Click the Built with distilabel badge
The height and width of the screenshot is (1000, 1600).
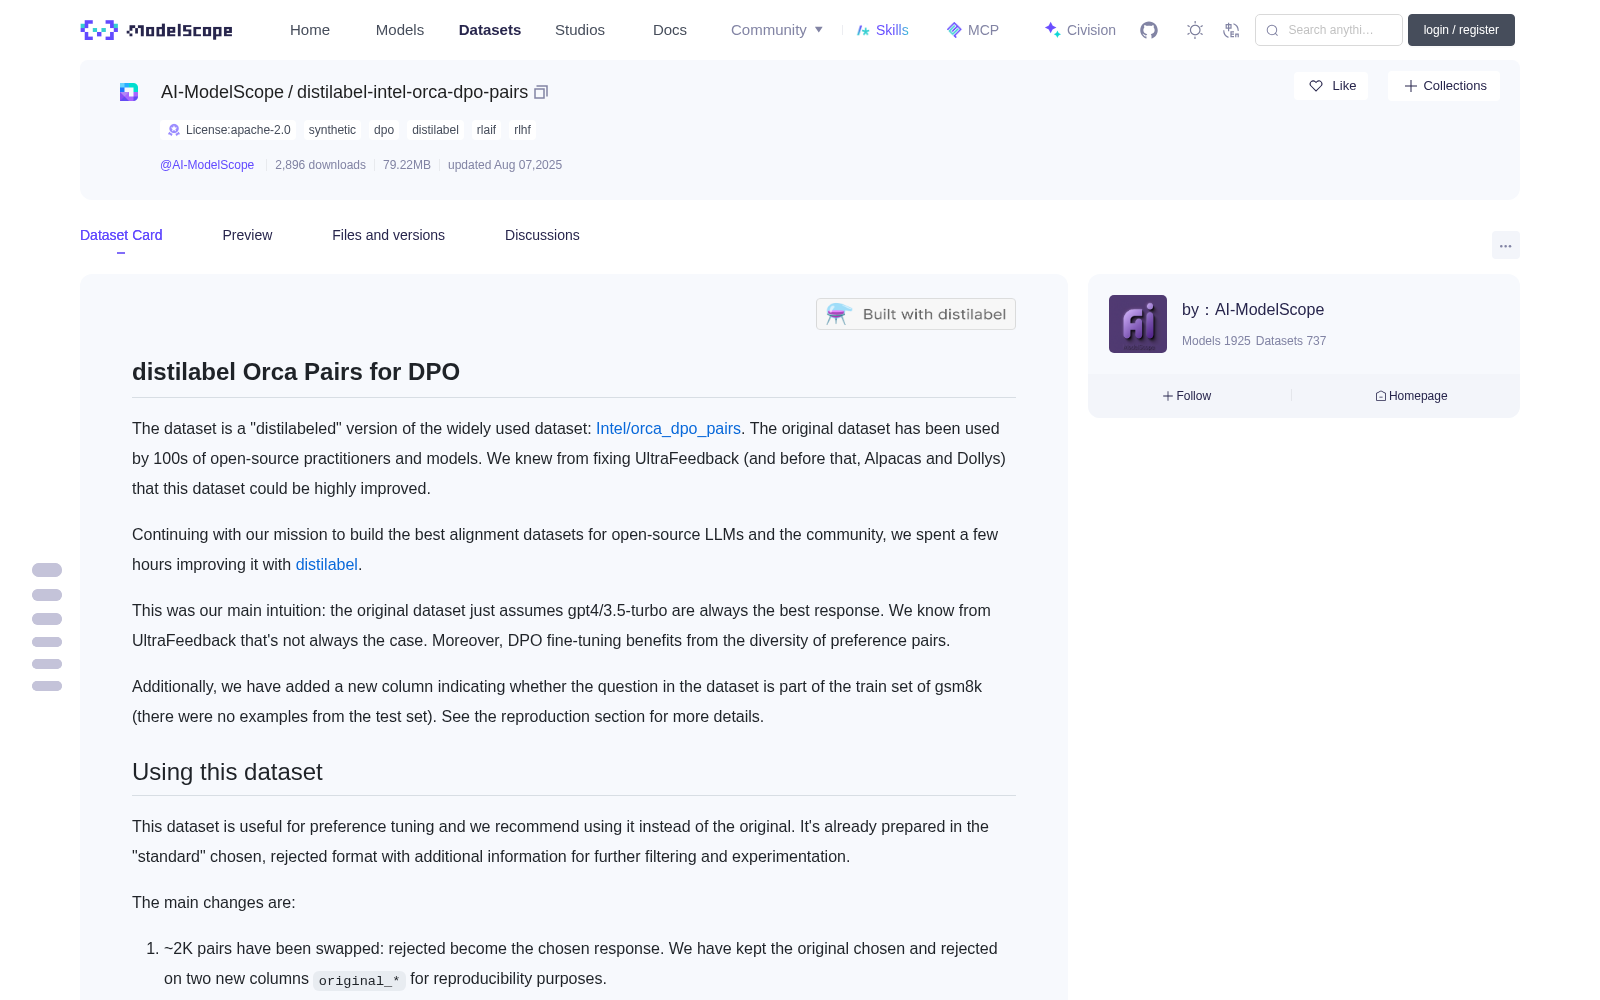click(916, 314)
